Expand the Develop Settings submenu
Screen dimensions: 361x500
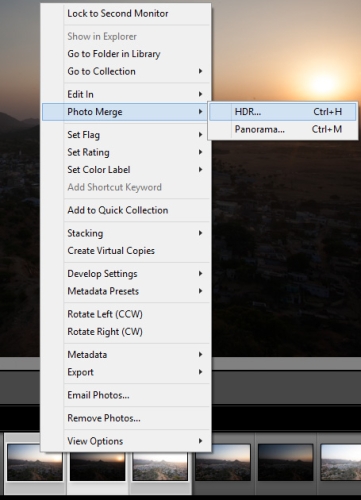[126, 274]
